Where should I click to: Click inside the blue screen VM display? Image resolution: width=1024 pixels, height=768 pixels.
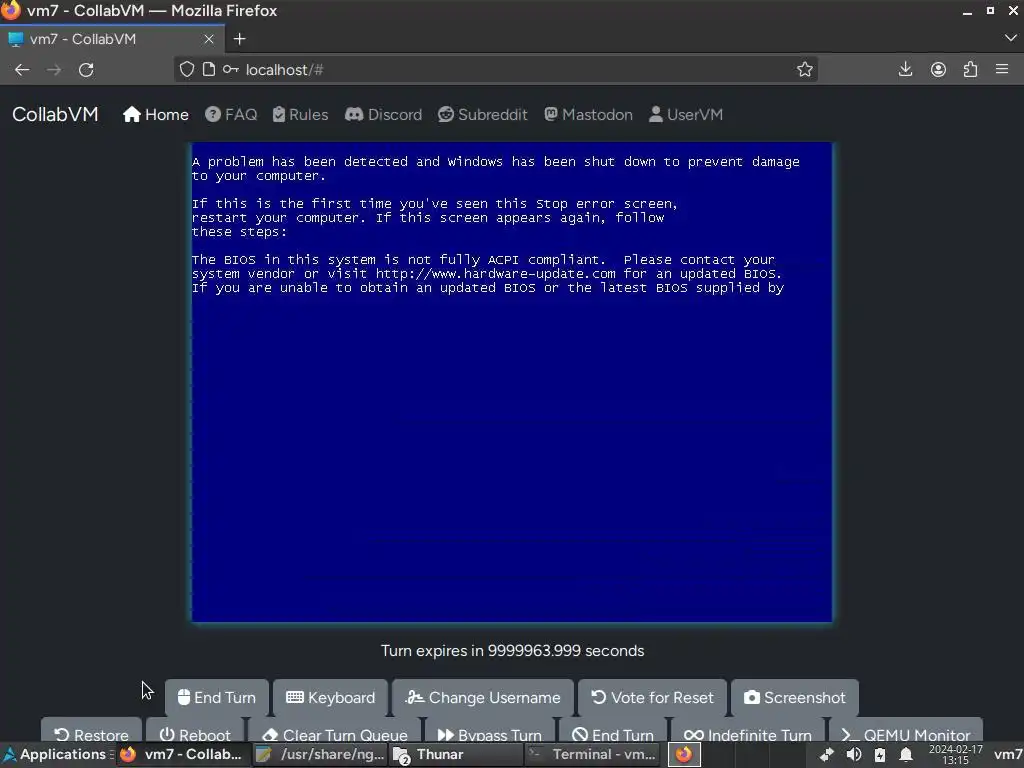pos(512,382)
